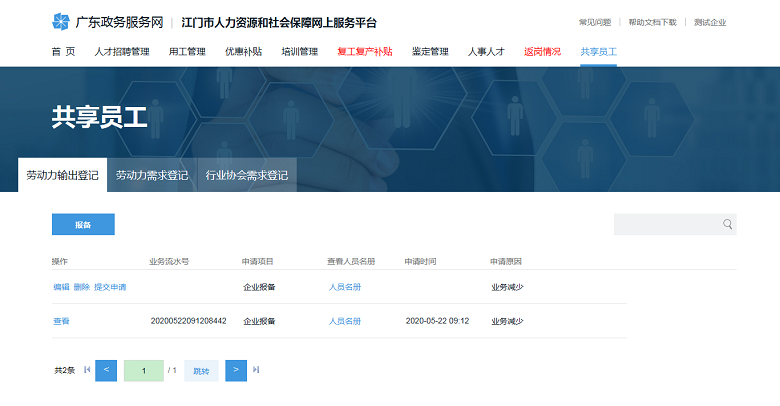The height and width of the screenshot is (406, 780).
Task: Click 江门市人力资源和社会保障网上服务平台 title
Action: click(279, 22)
